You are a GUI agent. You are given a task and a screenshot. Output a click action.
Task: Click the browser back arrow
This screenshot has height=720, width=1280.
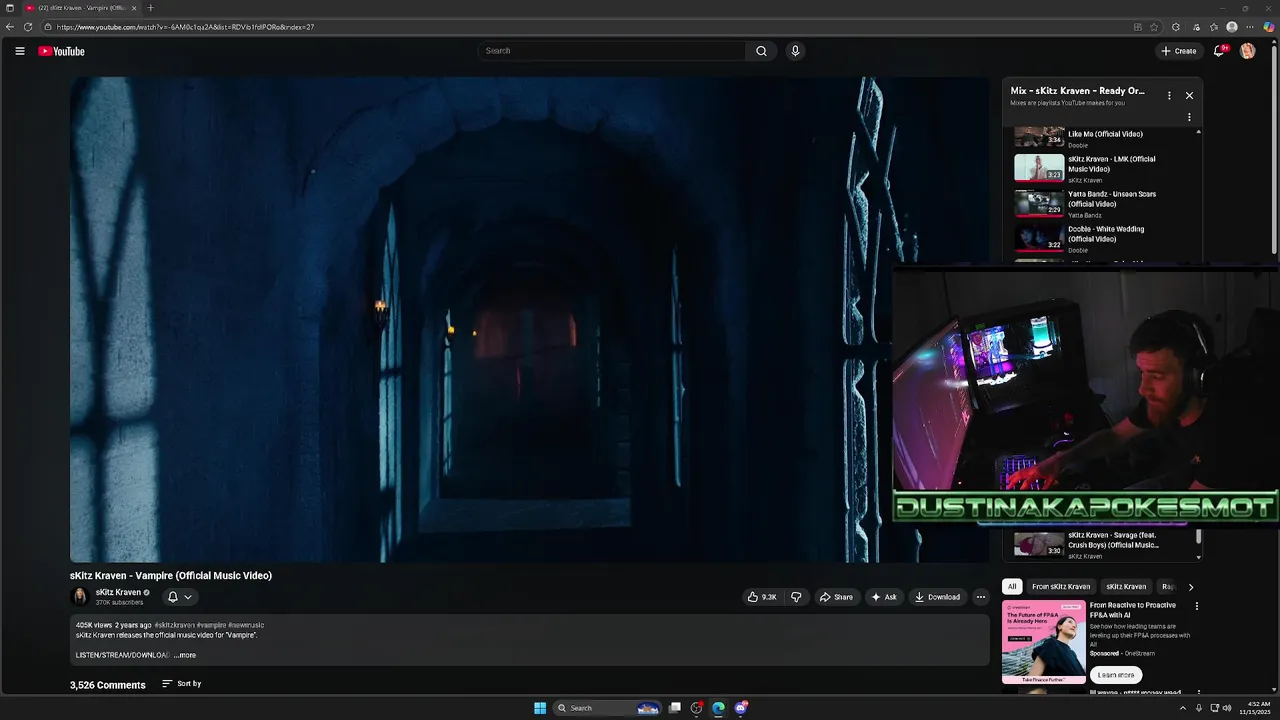pos(10,27)
